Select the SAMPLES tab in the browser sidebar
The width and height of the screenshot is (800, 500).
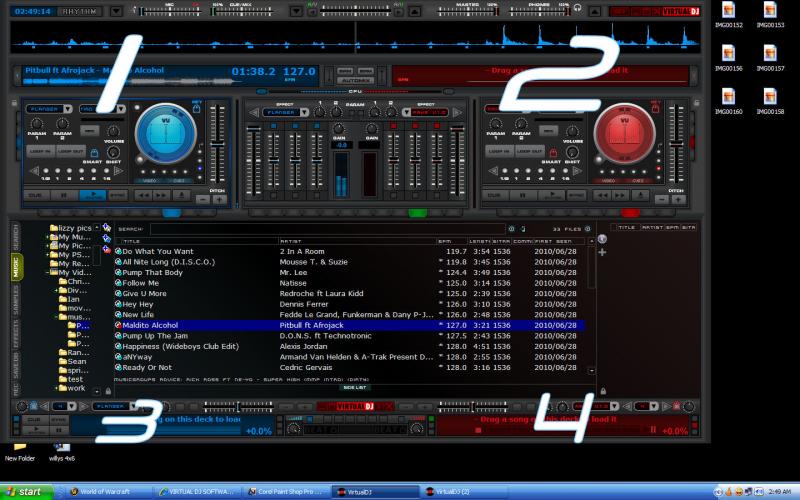(16, 300)
